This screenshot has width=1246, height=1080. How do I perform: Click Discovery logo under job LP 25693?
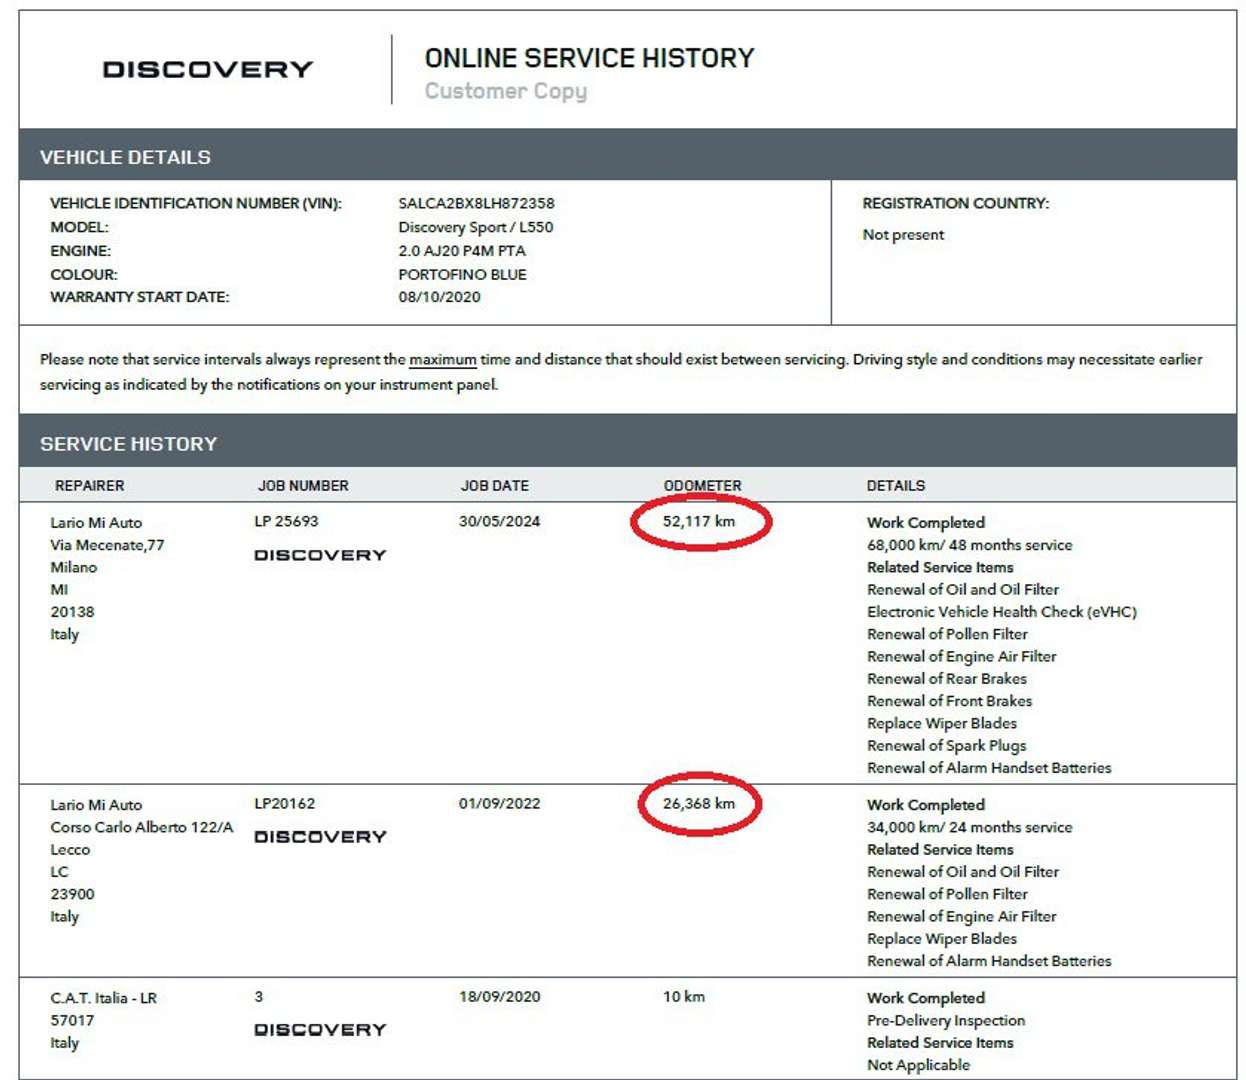point(320,555)
